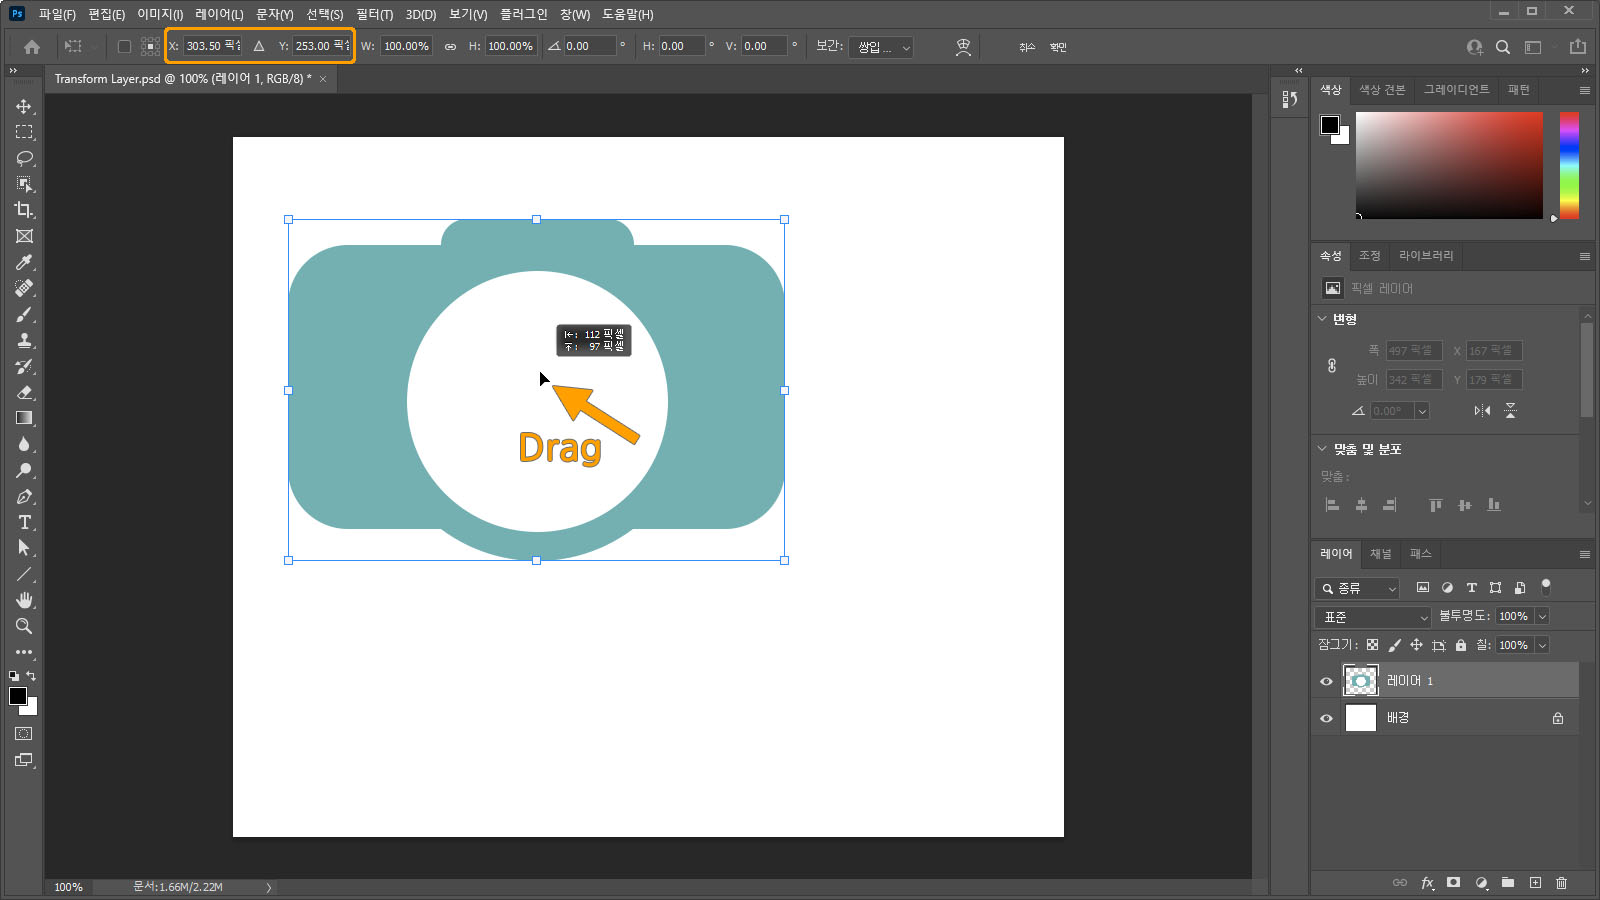
Task: Click the create new layer plus icon
Action: (x=1535, y=883)
